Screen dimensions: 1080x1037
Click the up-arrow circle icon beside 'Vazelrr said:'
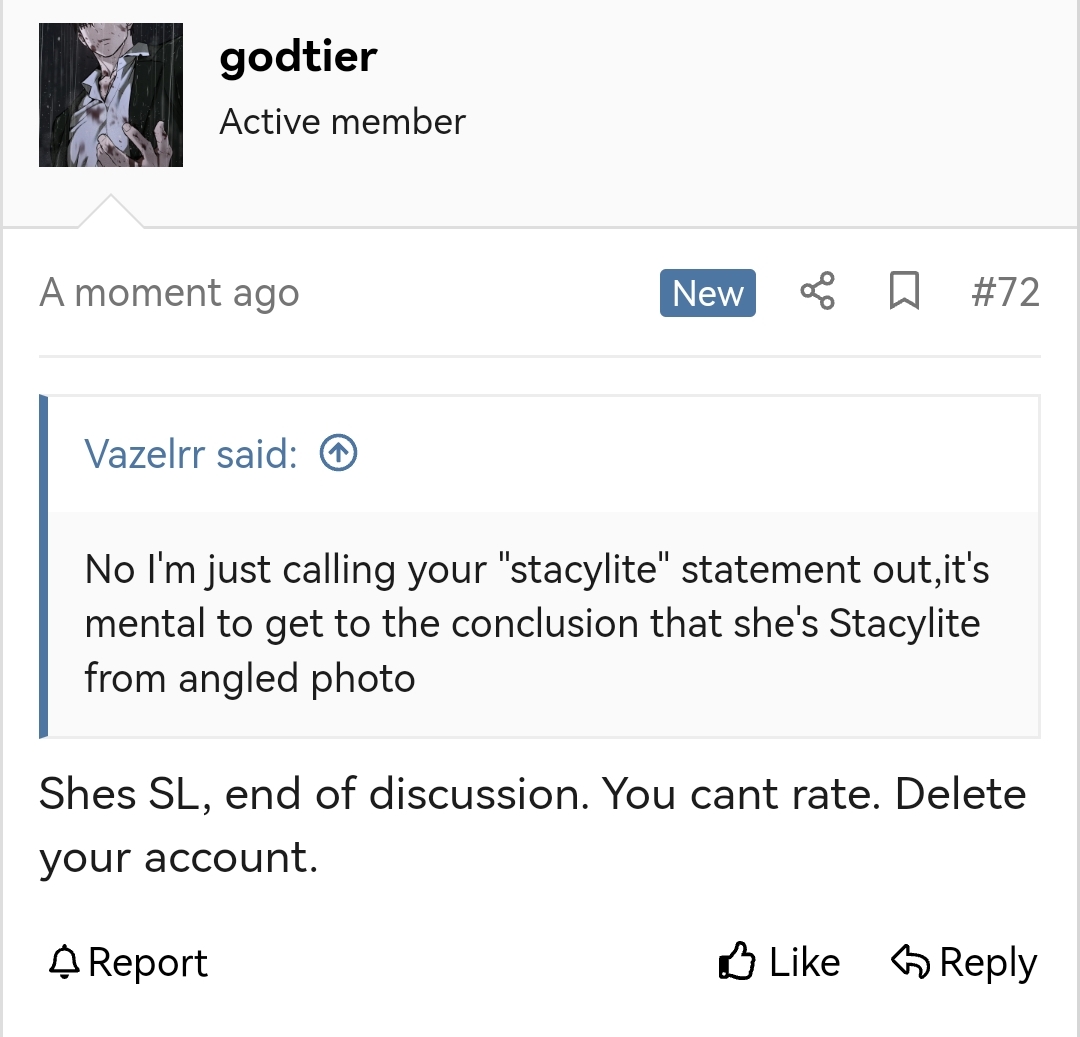click(338, 454)
